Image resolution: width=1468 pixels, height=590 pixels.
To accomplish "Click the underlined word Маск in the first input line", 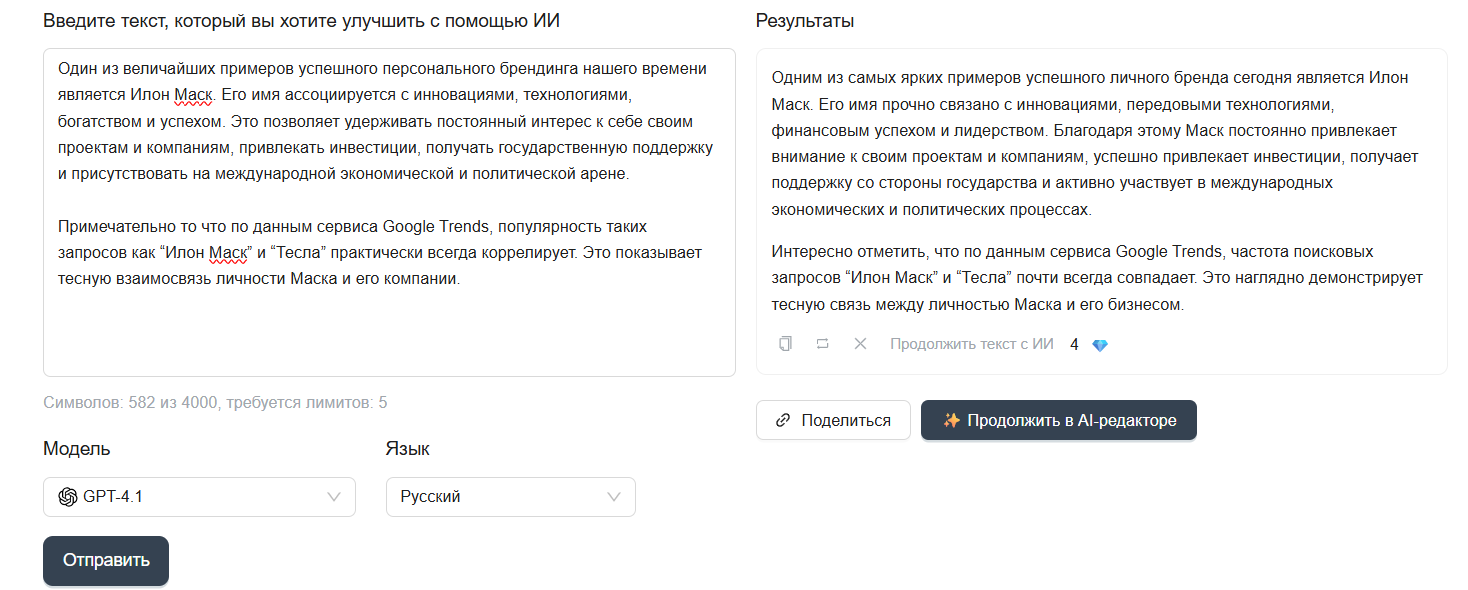I will [x=194, y=96].
